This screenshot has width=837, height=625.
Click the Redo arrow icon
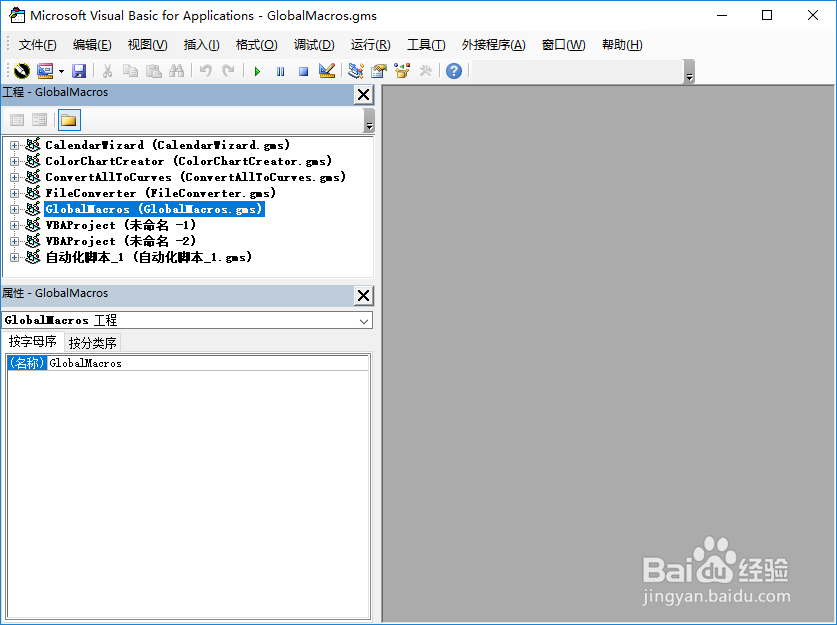(x=228, y=70)
